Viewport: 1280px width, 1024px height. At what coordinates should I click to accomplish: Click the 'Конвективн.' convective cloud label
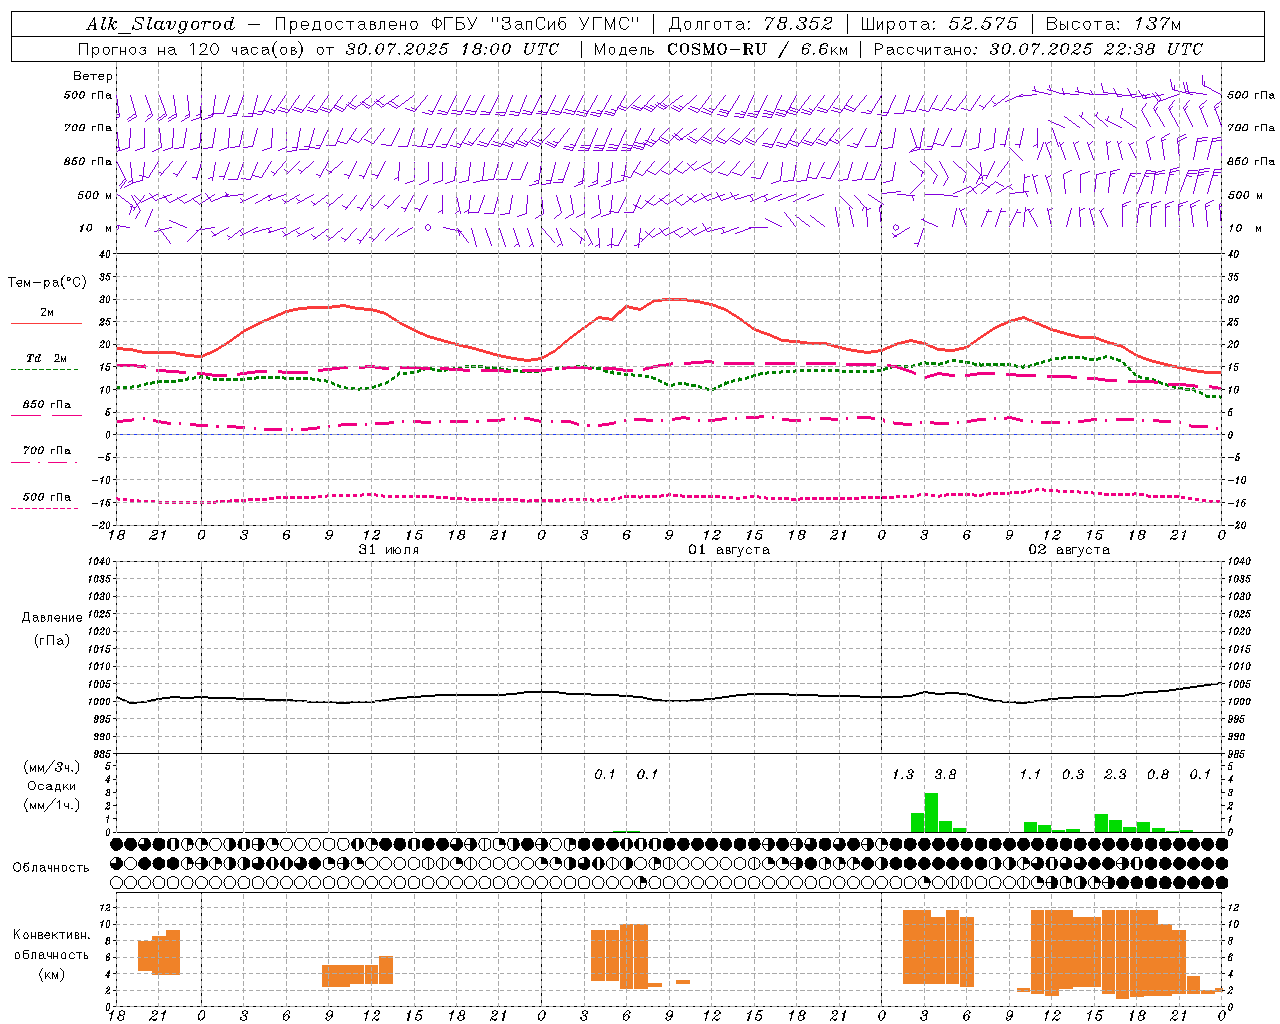(52, 935)
